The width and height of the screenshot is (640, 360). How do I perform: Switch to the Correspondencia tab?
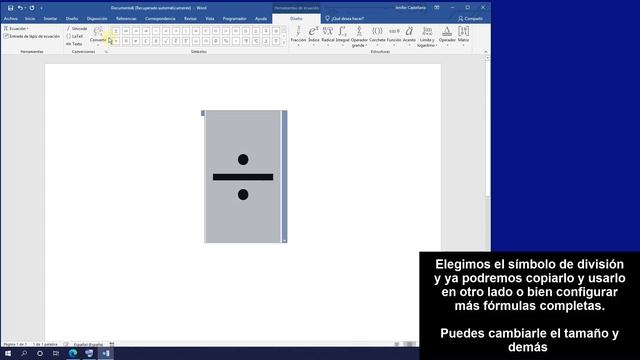(160, 19)
